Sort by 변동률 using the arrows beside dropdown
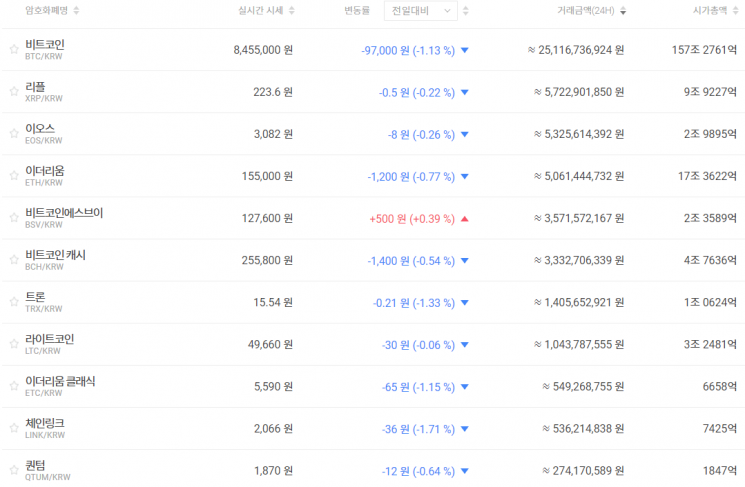Viewport: 745px width, 487px height. coord(466,10)
